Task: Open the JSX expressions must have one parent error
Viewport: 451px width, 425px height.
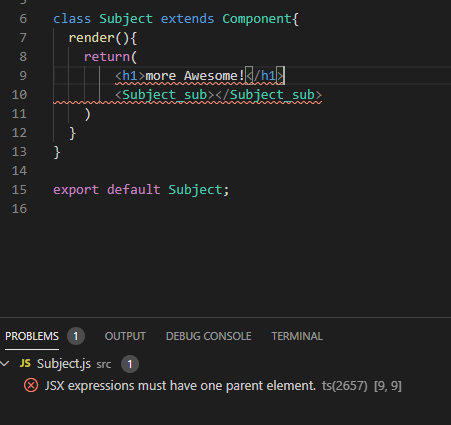Action: tap(180, 386)
